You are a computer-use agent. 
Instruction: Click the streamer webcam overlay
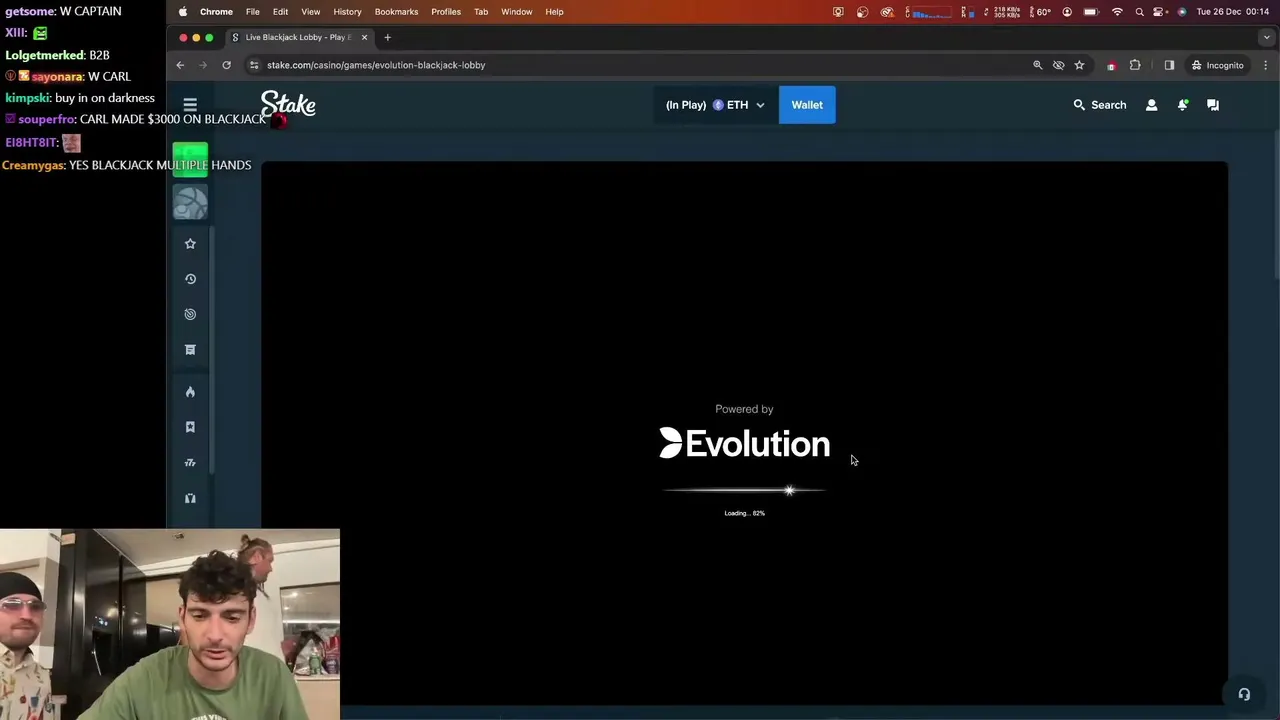170,624
